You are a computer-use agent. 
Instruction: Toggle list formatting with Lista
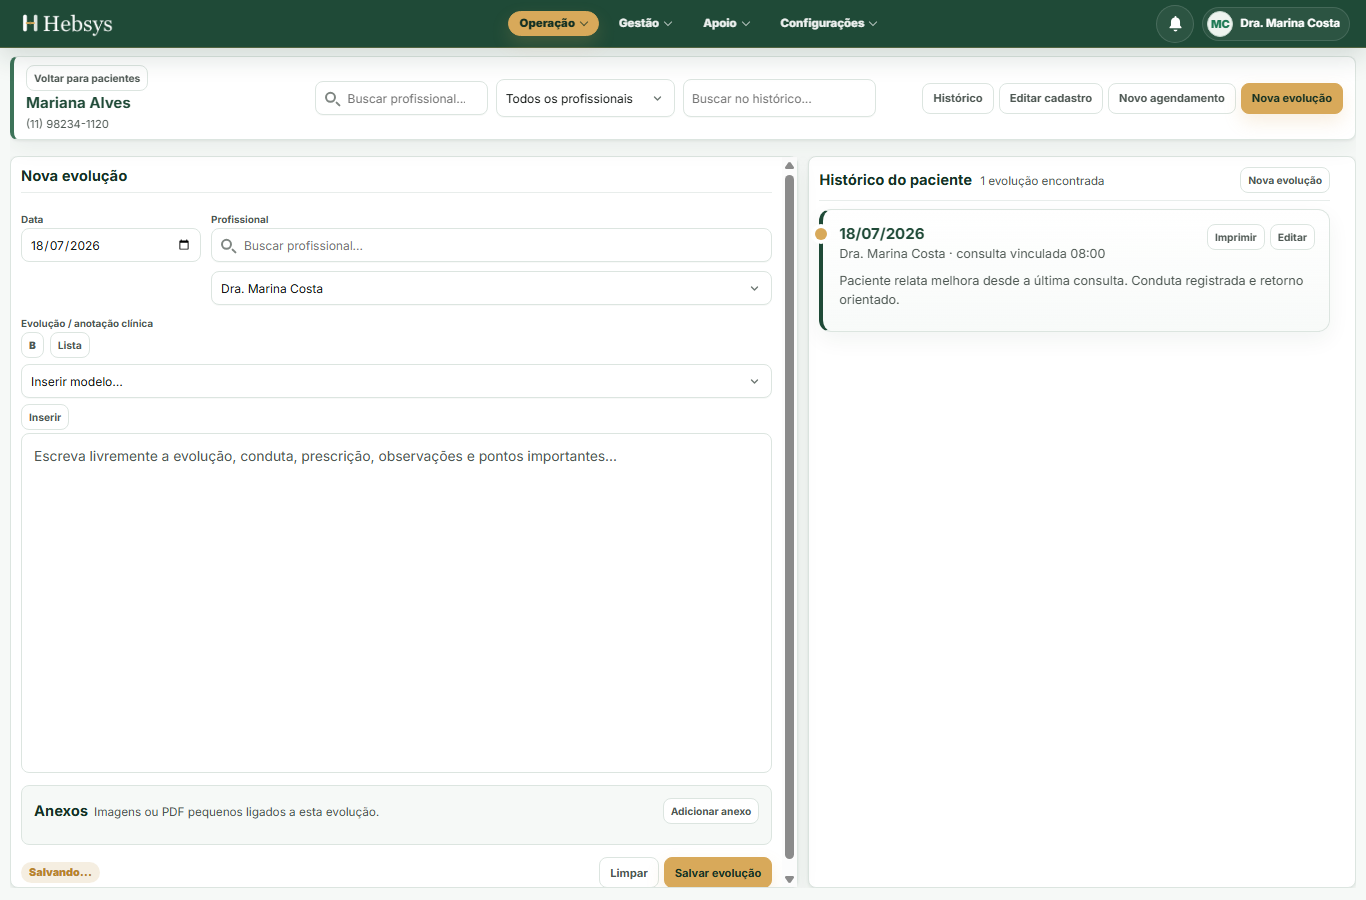pos(70,345)
